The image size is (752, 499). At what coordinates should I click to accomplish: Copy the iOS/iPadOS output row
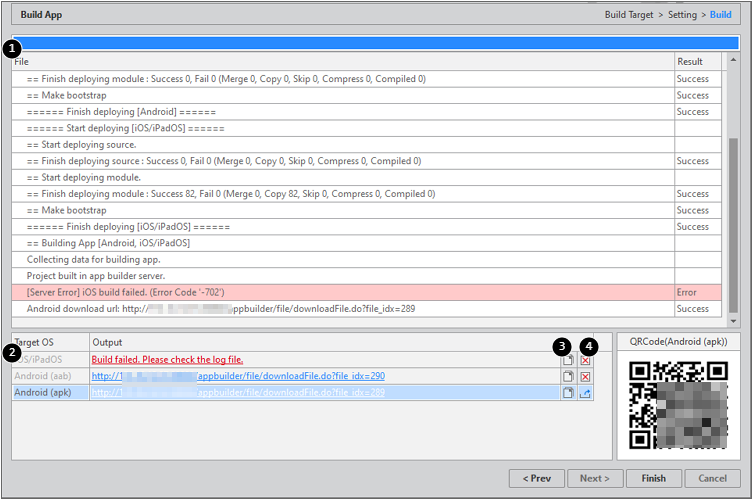(x=568, y=360)
